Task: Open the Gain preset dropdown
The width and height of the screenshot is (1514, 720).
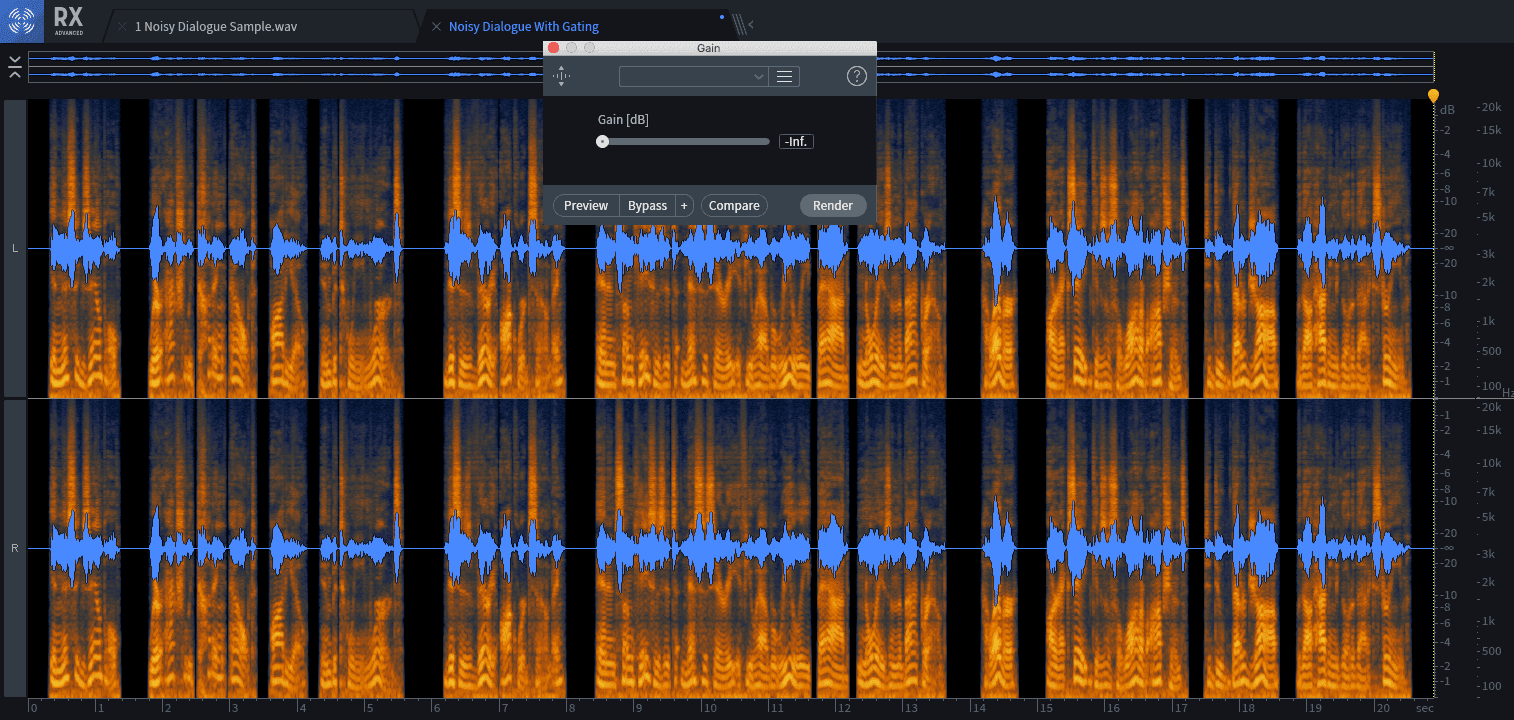Action: click(x=693, y=76)
